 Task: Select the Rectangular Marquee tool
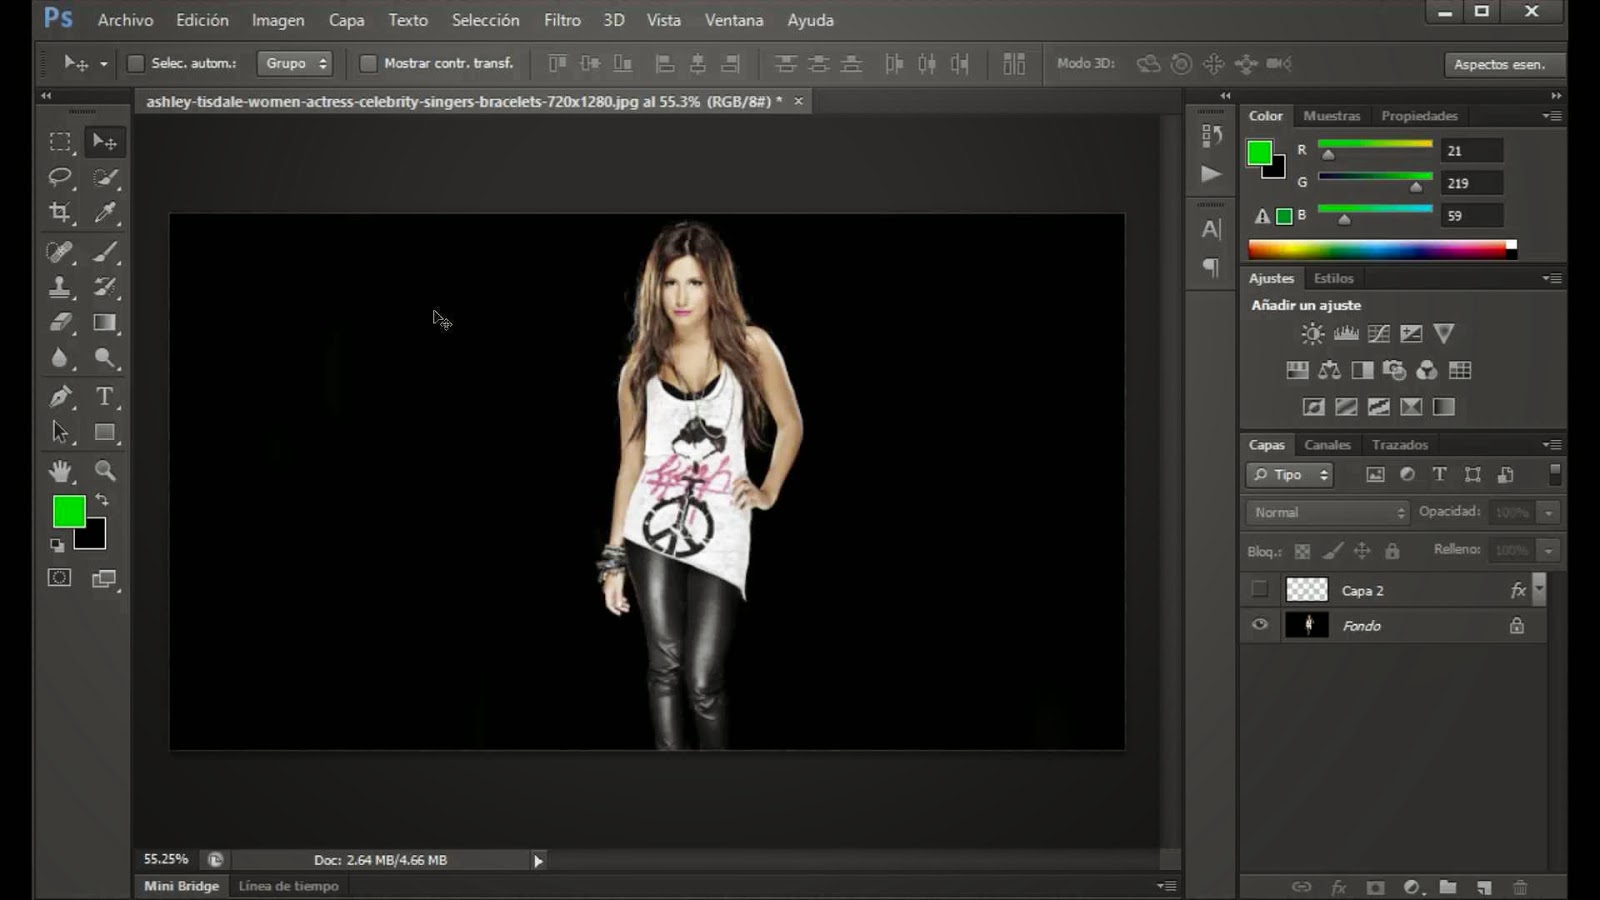point(60,142)
